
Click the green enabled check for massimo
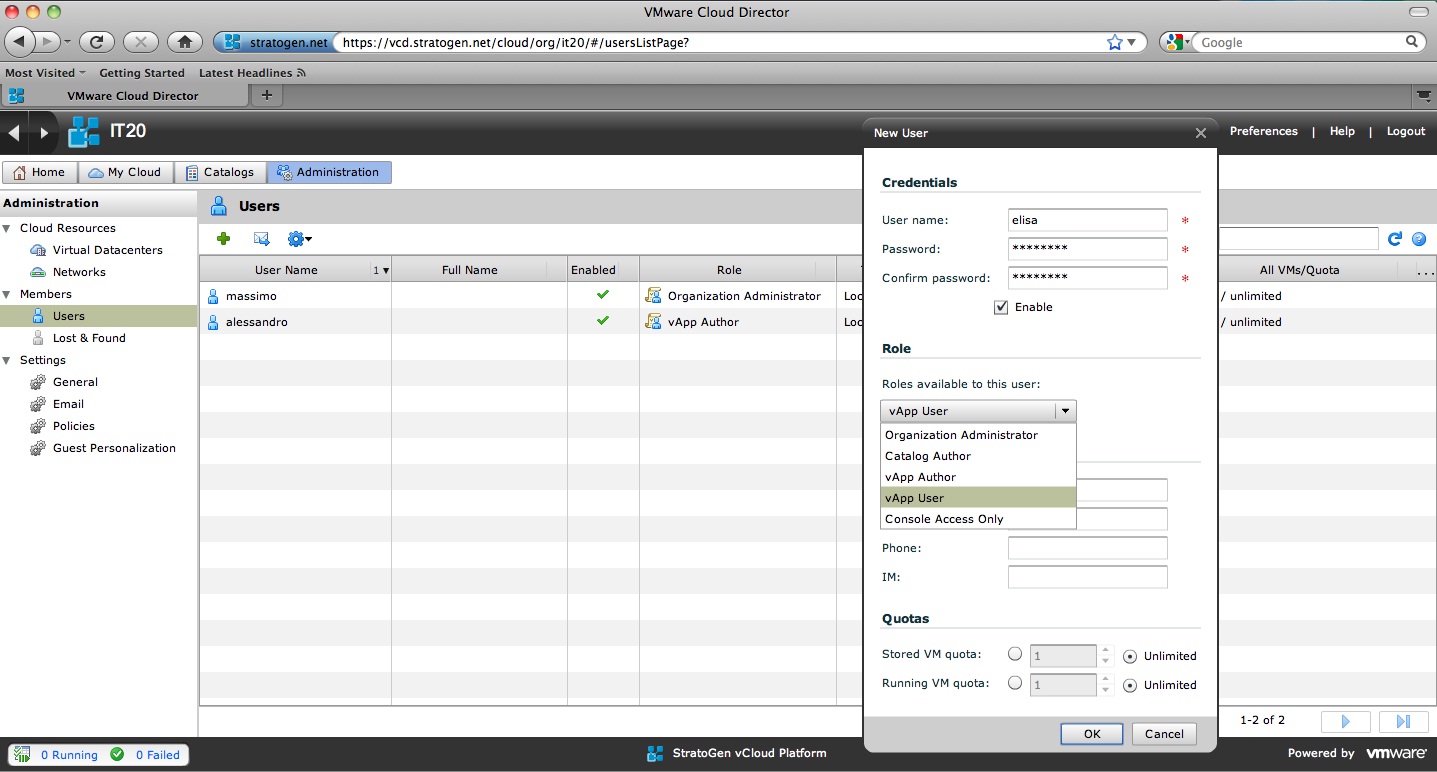(603, 295)
